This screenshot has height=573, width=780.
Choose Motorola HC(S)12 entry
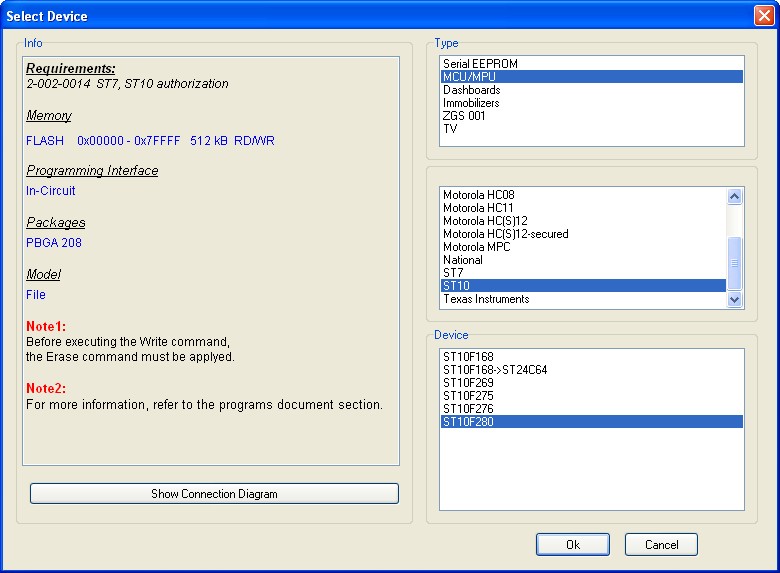click(584, 221)
